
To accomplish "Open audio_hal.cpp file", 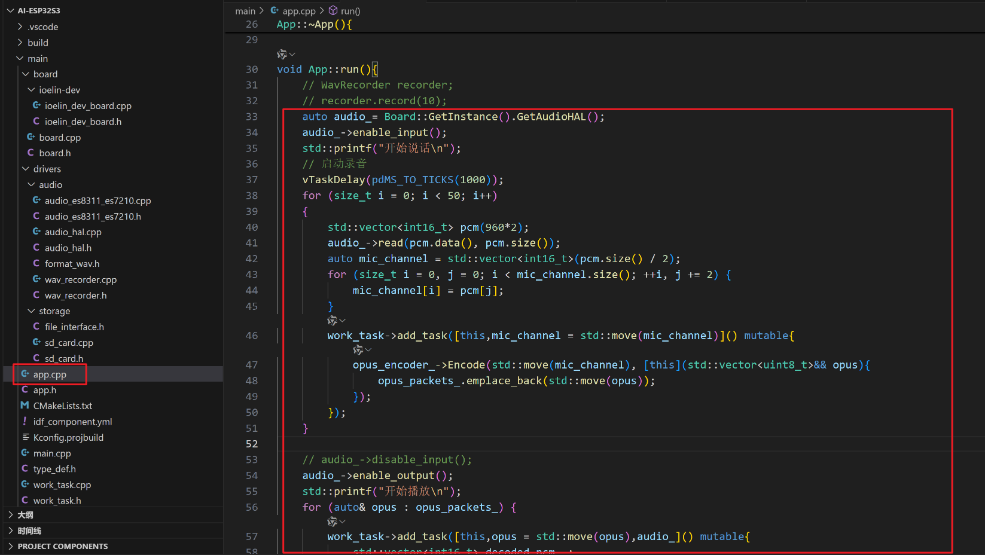I will 73,232.
